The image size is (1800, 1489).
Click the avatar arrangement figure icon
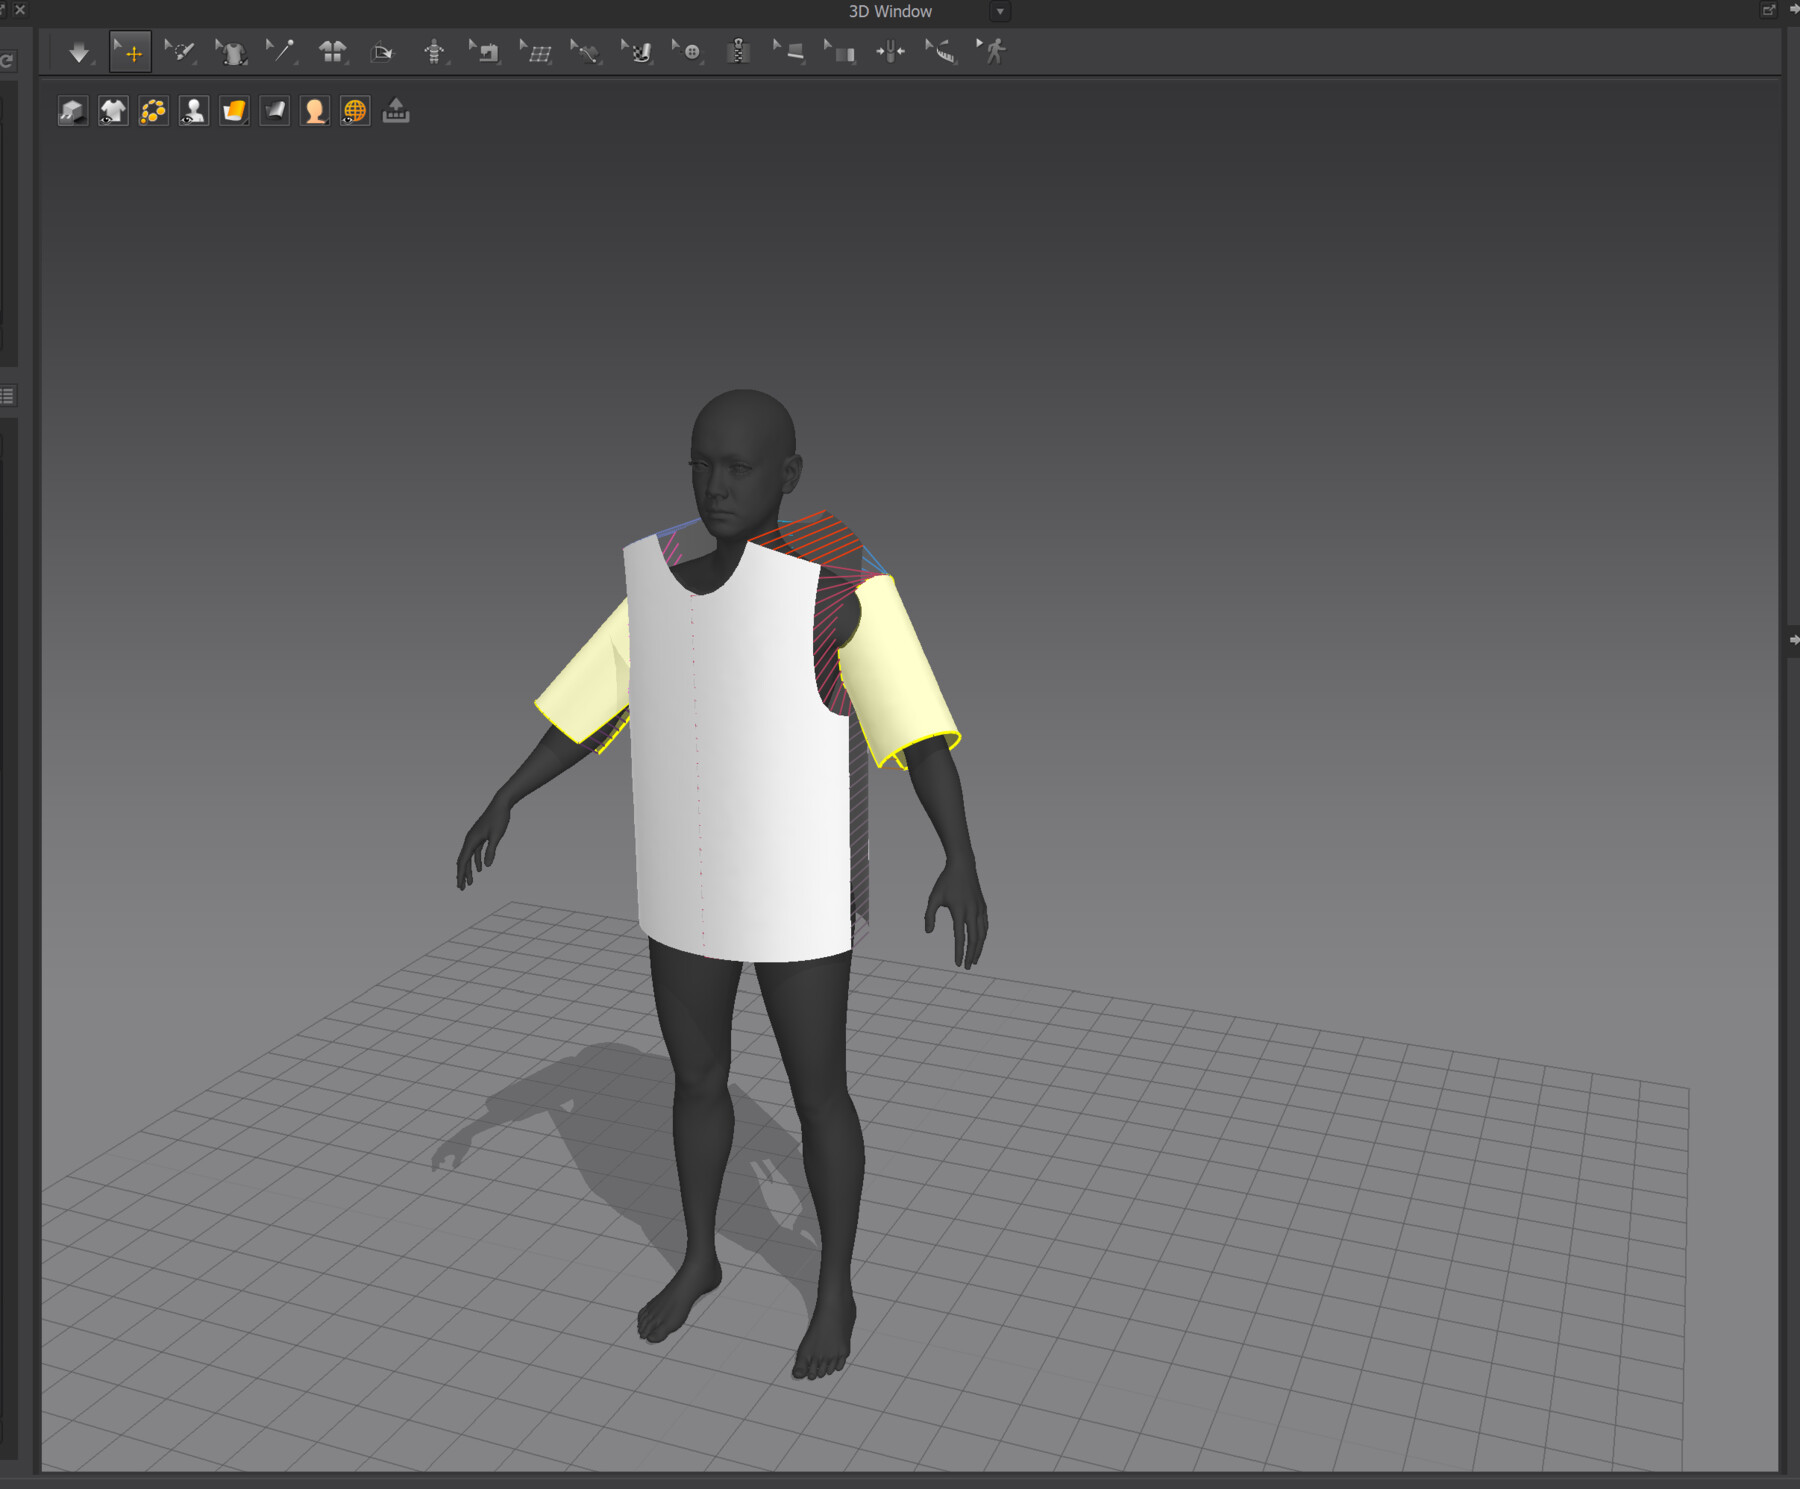(x=434, y=52)
